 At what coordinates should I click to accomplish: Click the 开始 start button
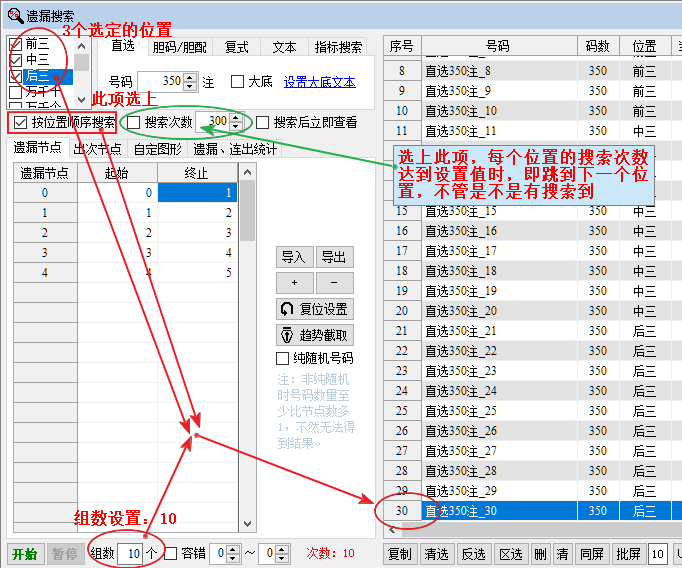(24, 553)
